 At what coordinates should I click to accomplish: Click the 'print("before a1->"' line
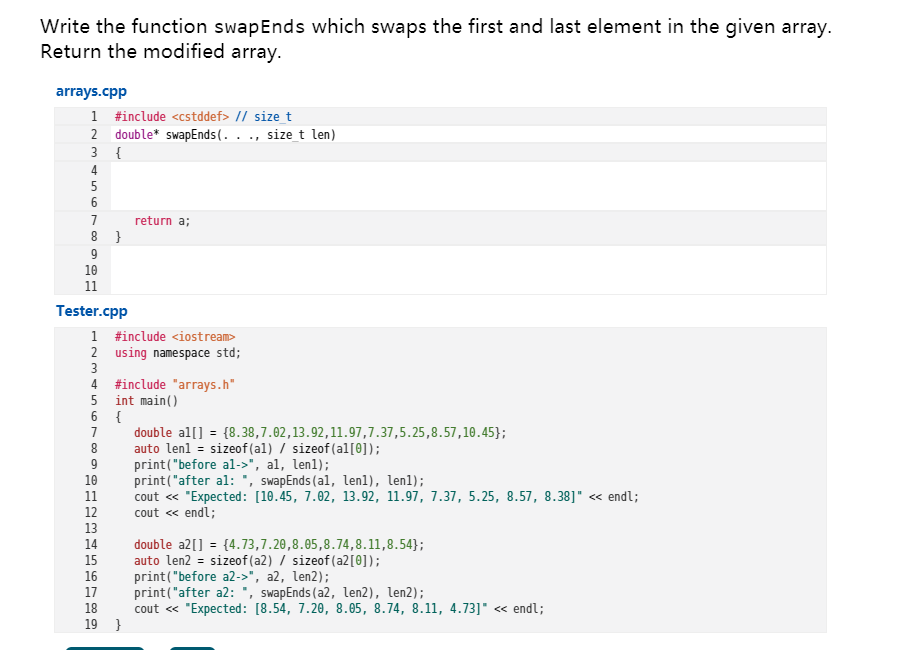click(x=232, y=465)
